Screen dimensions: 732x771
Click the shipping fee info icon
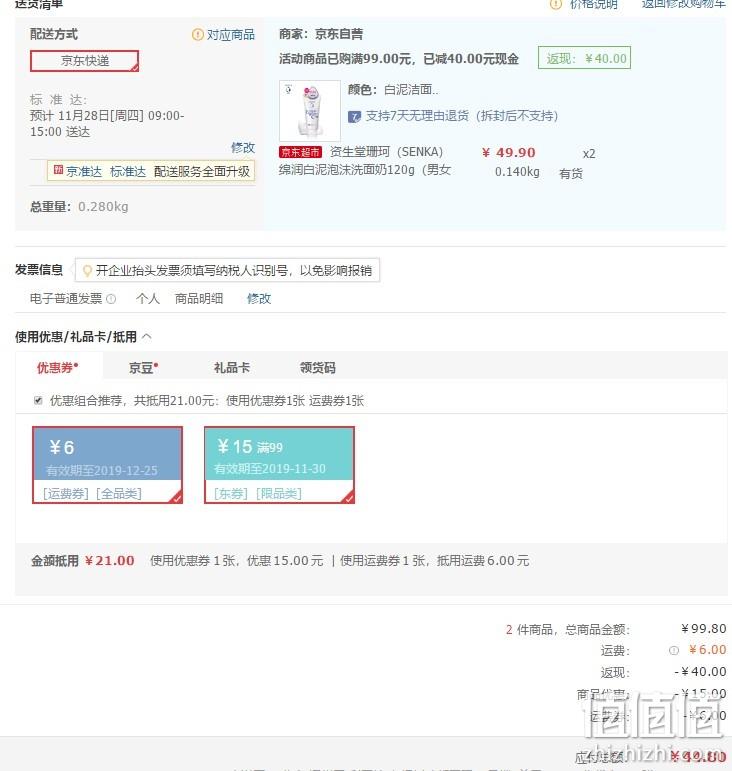(673, 650)
